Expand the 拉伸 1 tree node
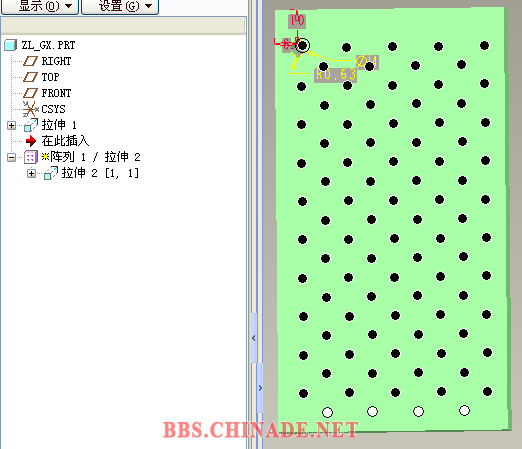The height and width of the screenshot is (449, 522). pyautogui.click(x=11, y=125)
